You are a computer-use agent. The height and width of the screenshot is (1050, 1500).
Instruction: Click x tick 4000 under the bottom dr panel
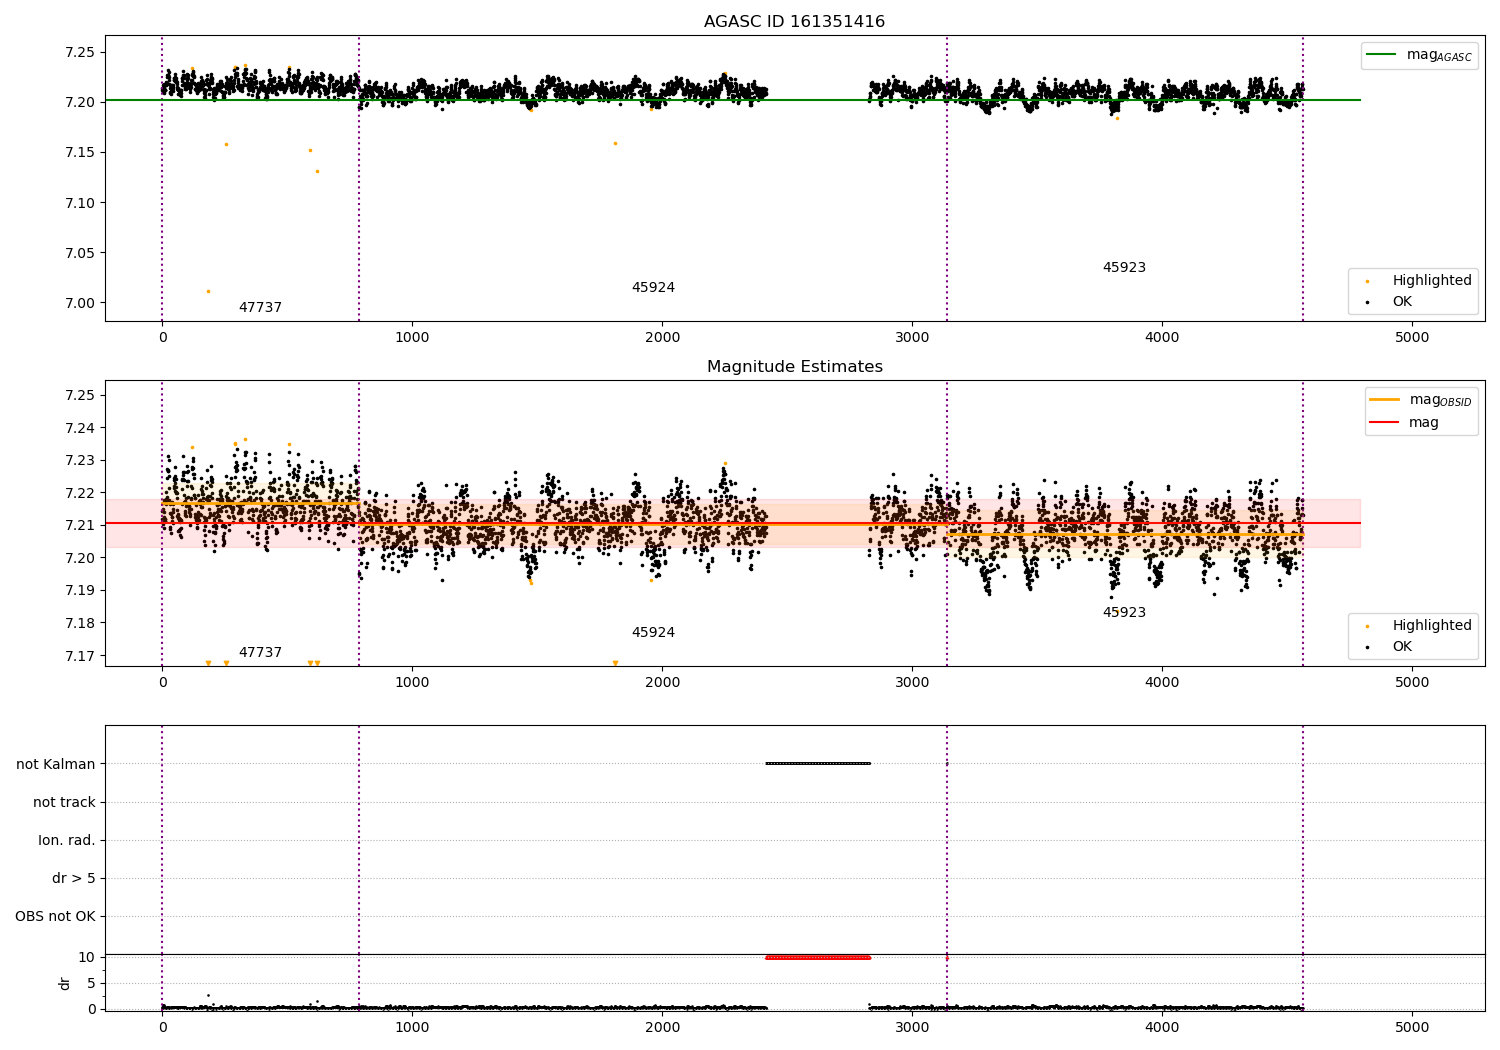[1162, 1026]
